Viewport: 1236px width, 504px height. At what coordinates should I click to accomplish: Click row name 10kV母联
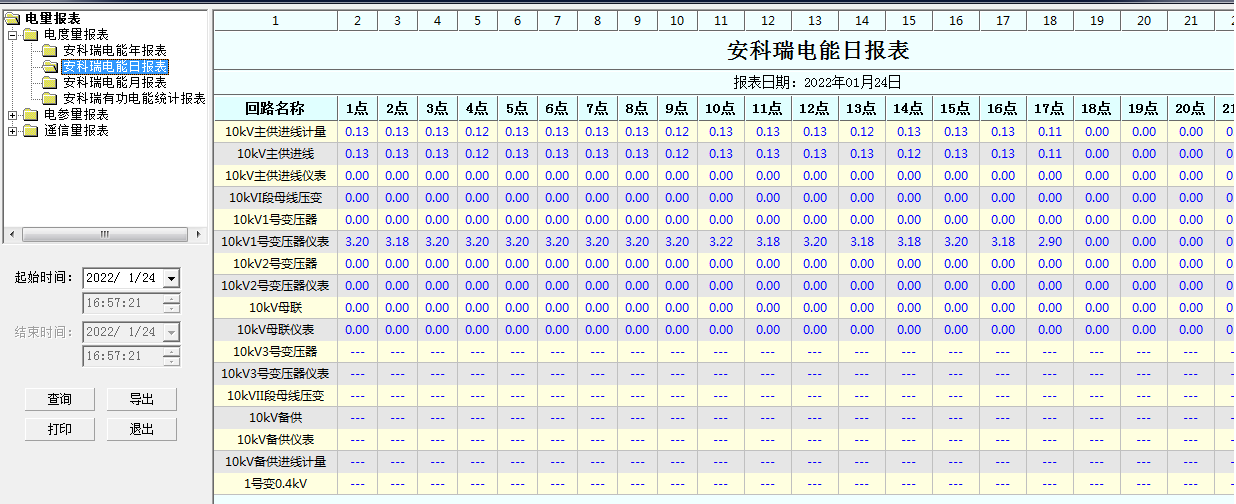click(276, 307)
